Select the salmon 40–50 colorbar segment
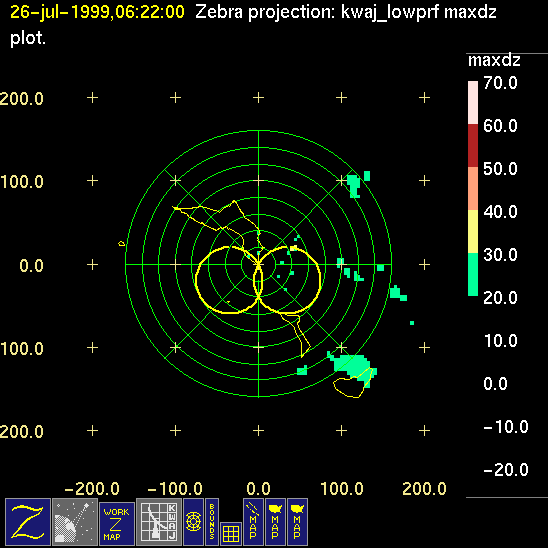Screen dimensions: 548x548 [x=473, y=188]
